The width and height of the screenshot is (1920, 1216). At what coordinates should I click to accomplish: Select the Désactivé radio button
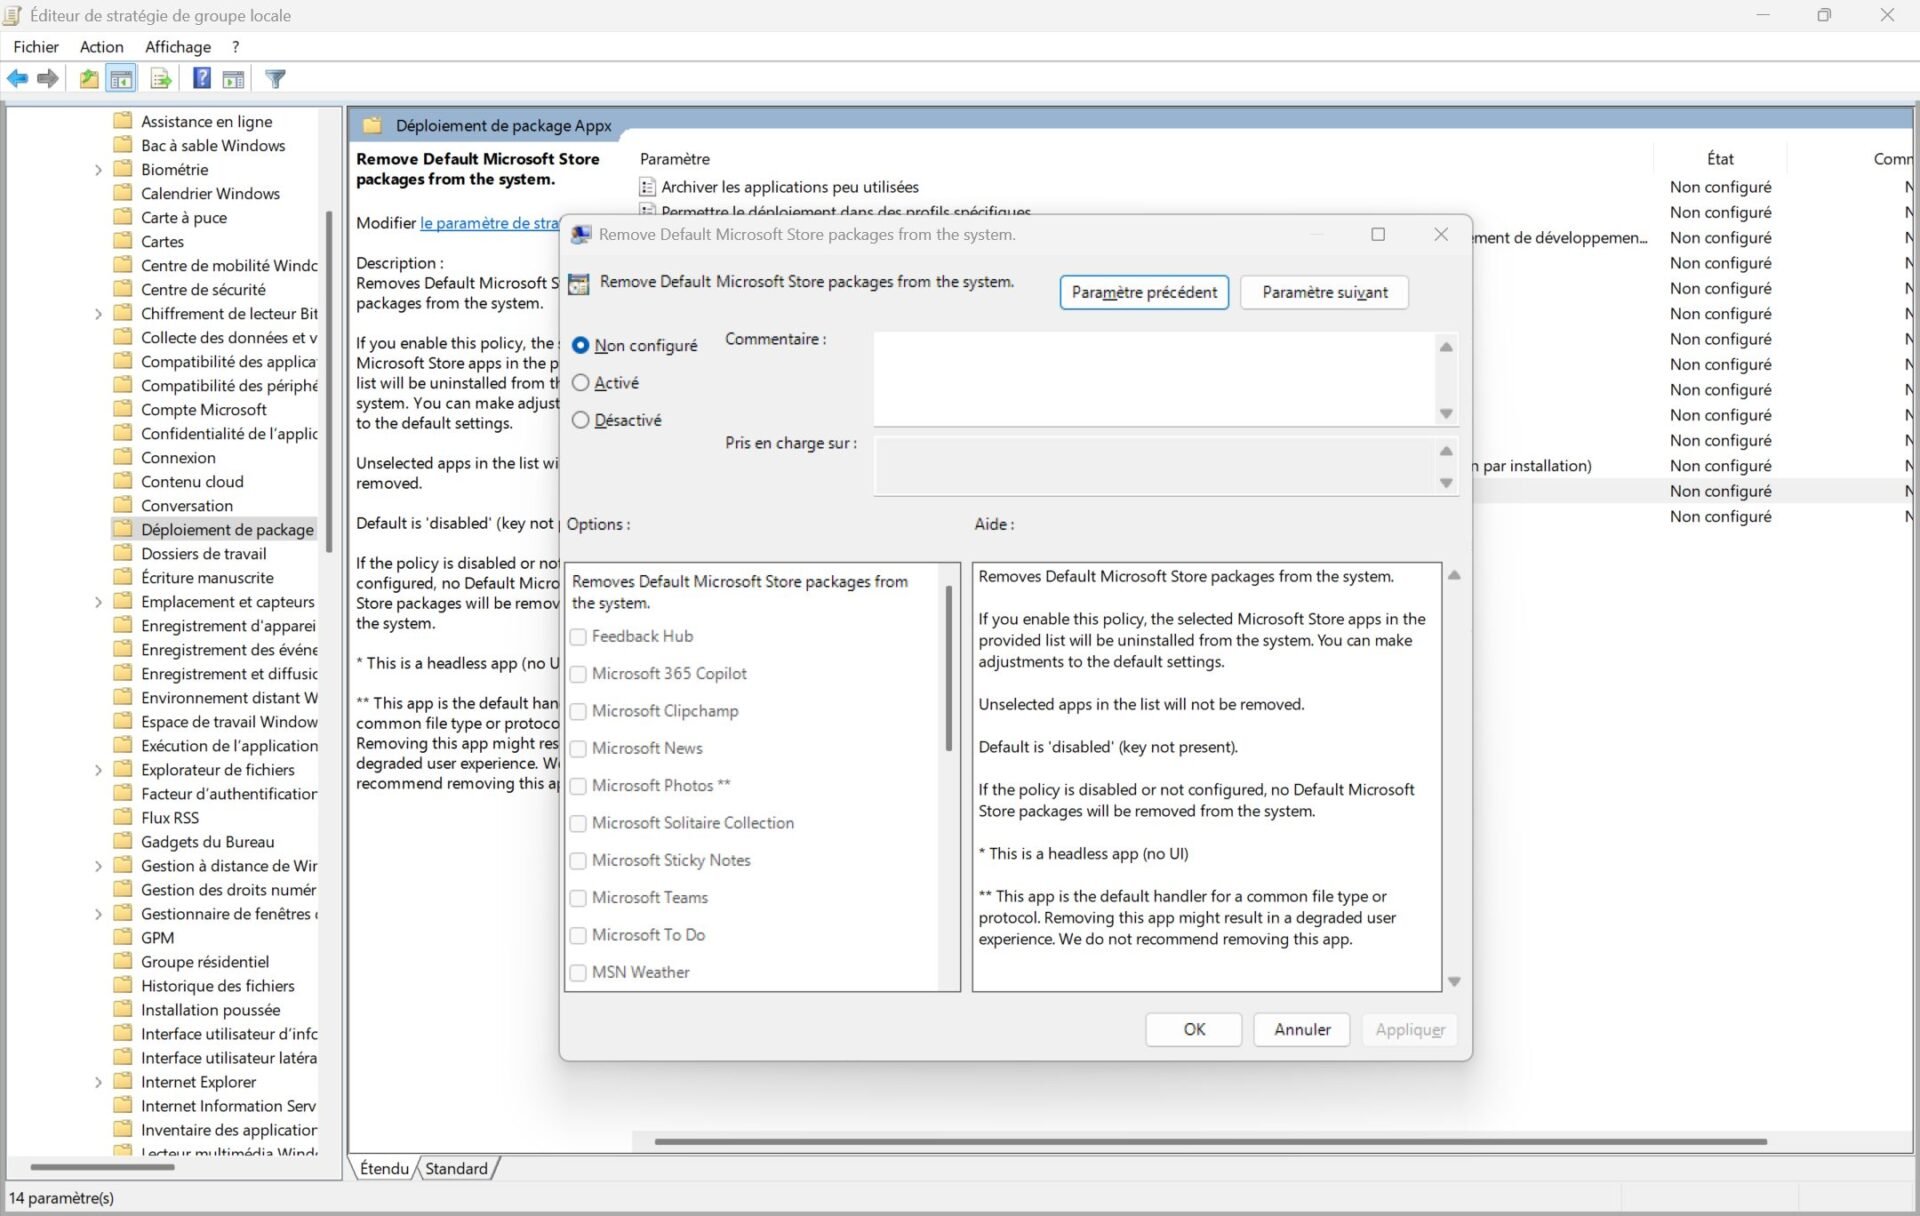point(580,420)
